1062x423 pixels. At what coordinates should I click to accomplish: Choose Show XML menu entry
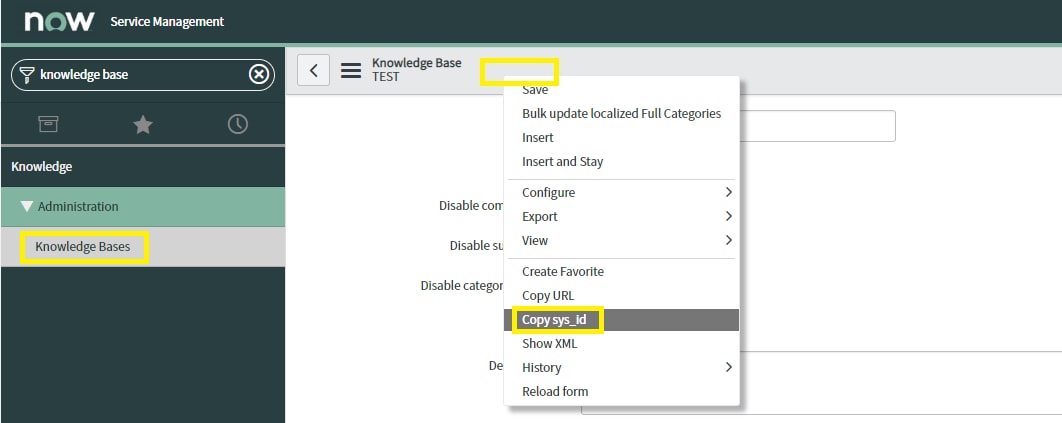pos(551,343)
